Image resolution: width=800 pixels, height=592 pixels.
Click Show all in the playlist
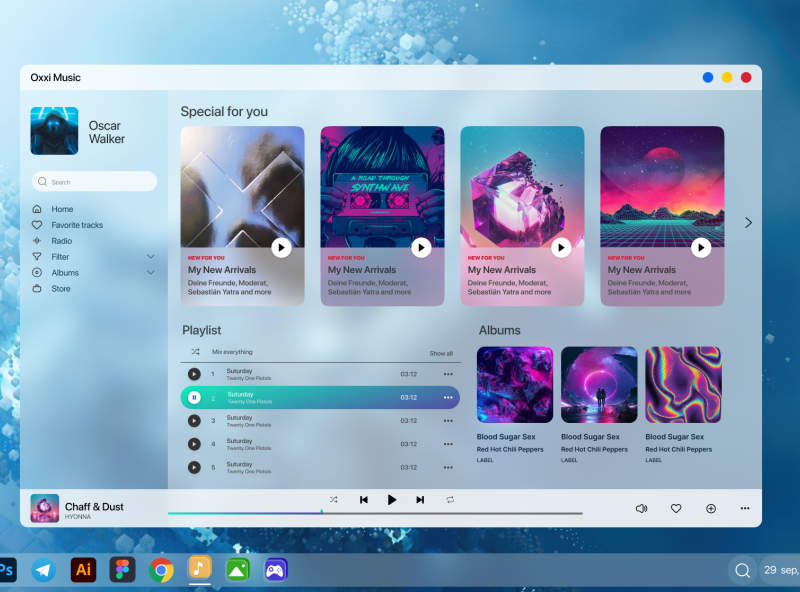coord(440,352)
